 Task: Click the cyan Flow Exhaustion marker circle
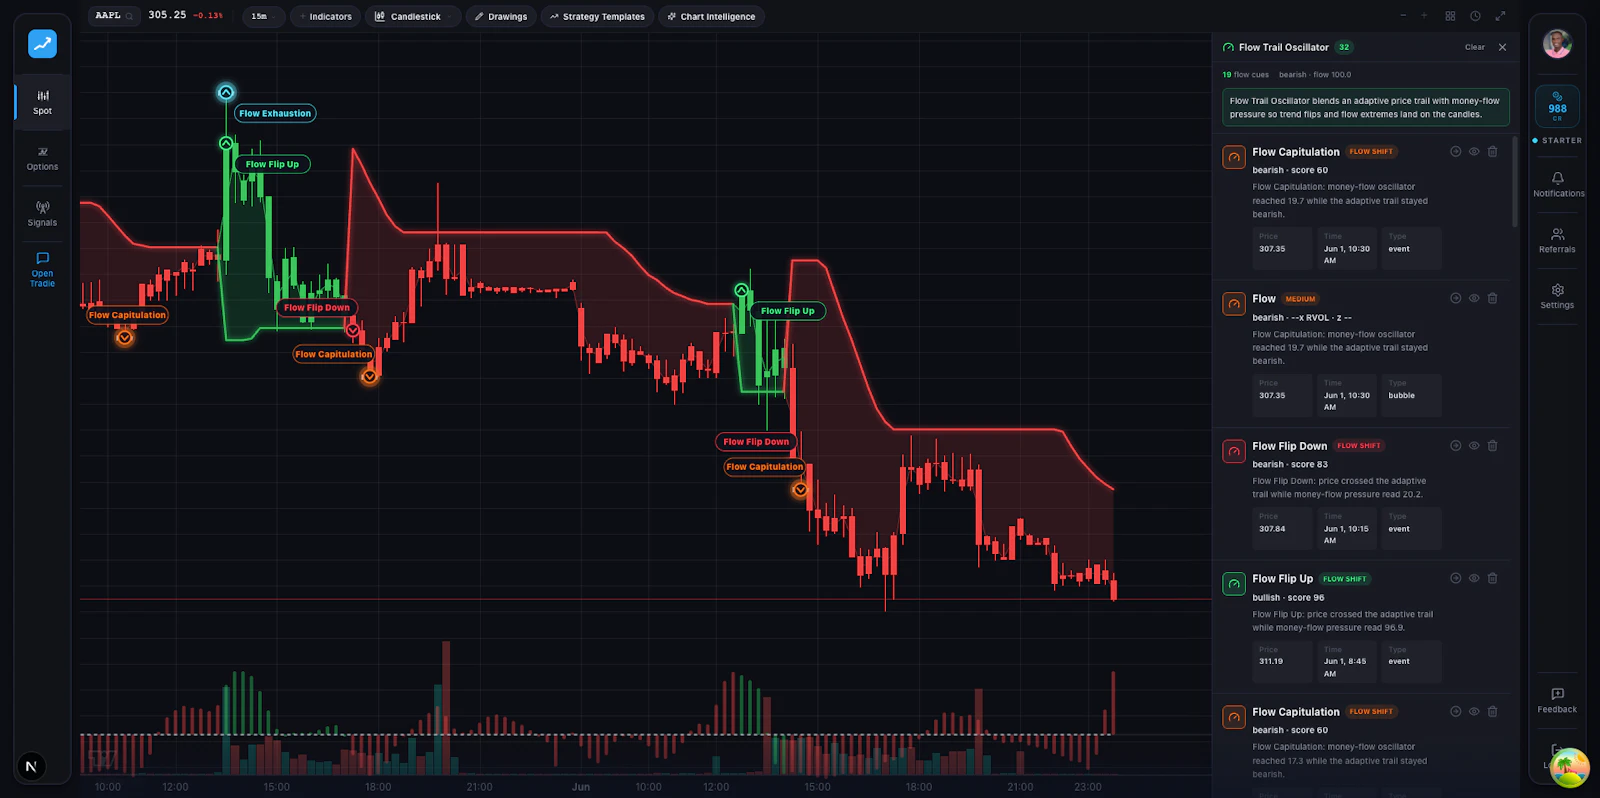(226, 93)
